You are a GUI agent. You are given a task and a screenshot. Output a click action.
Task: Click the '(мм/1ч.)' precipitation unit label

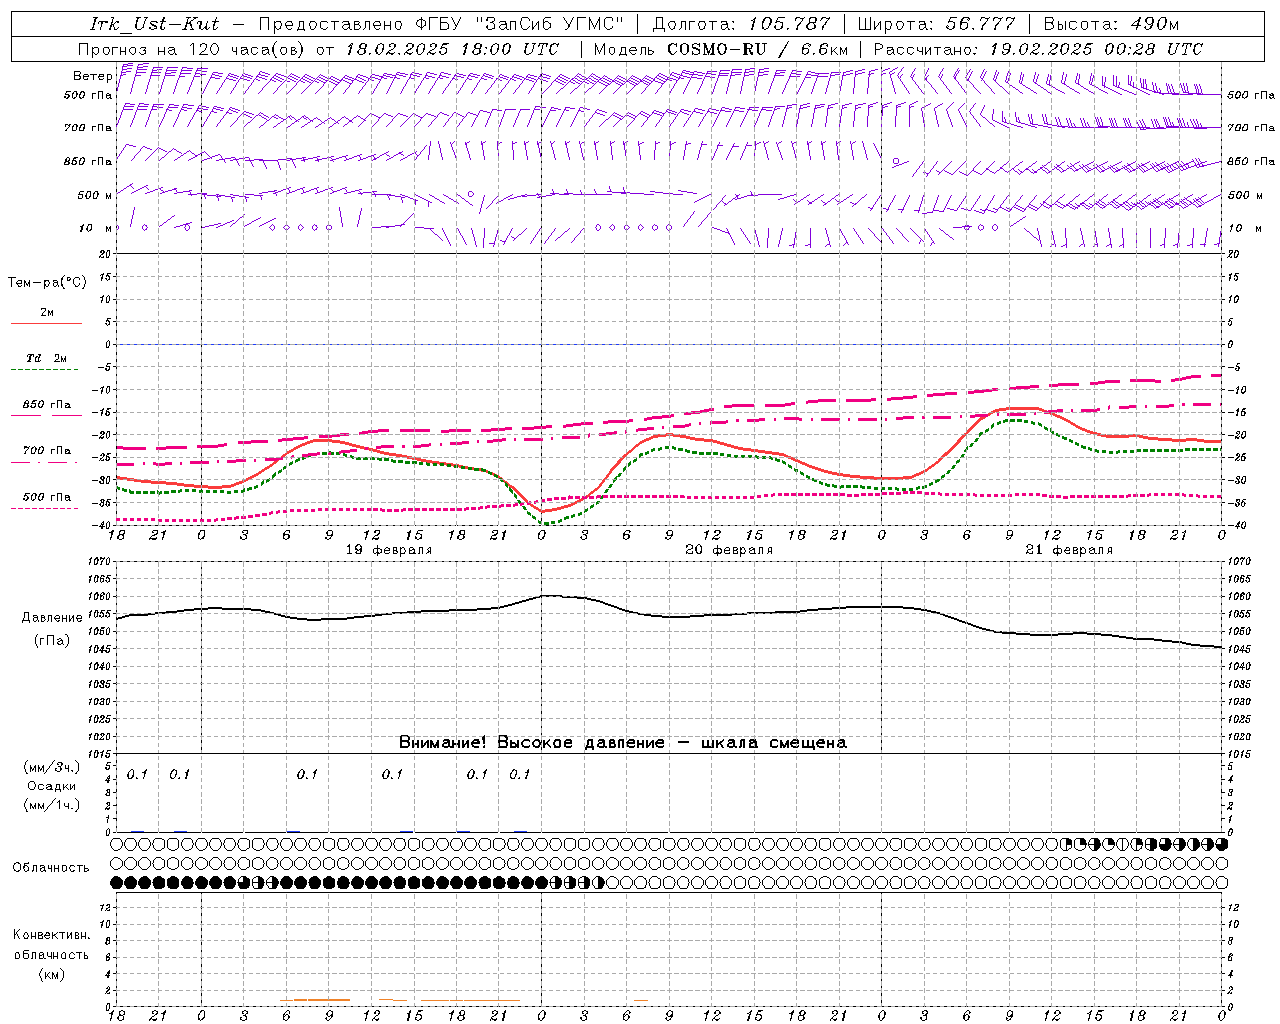52,805
